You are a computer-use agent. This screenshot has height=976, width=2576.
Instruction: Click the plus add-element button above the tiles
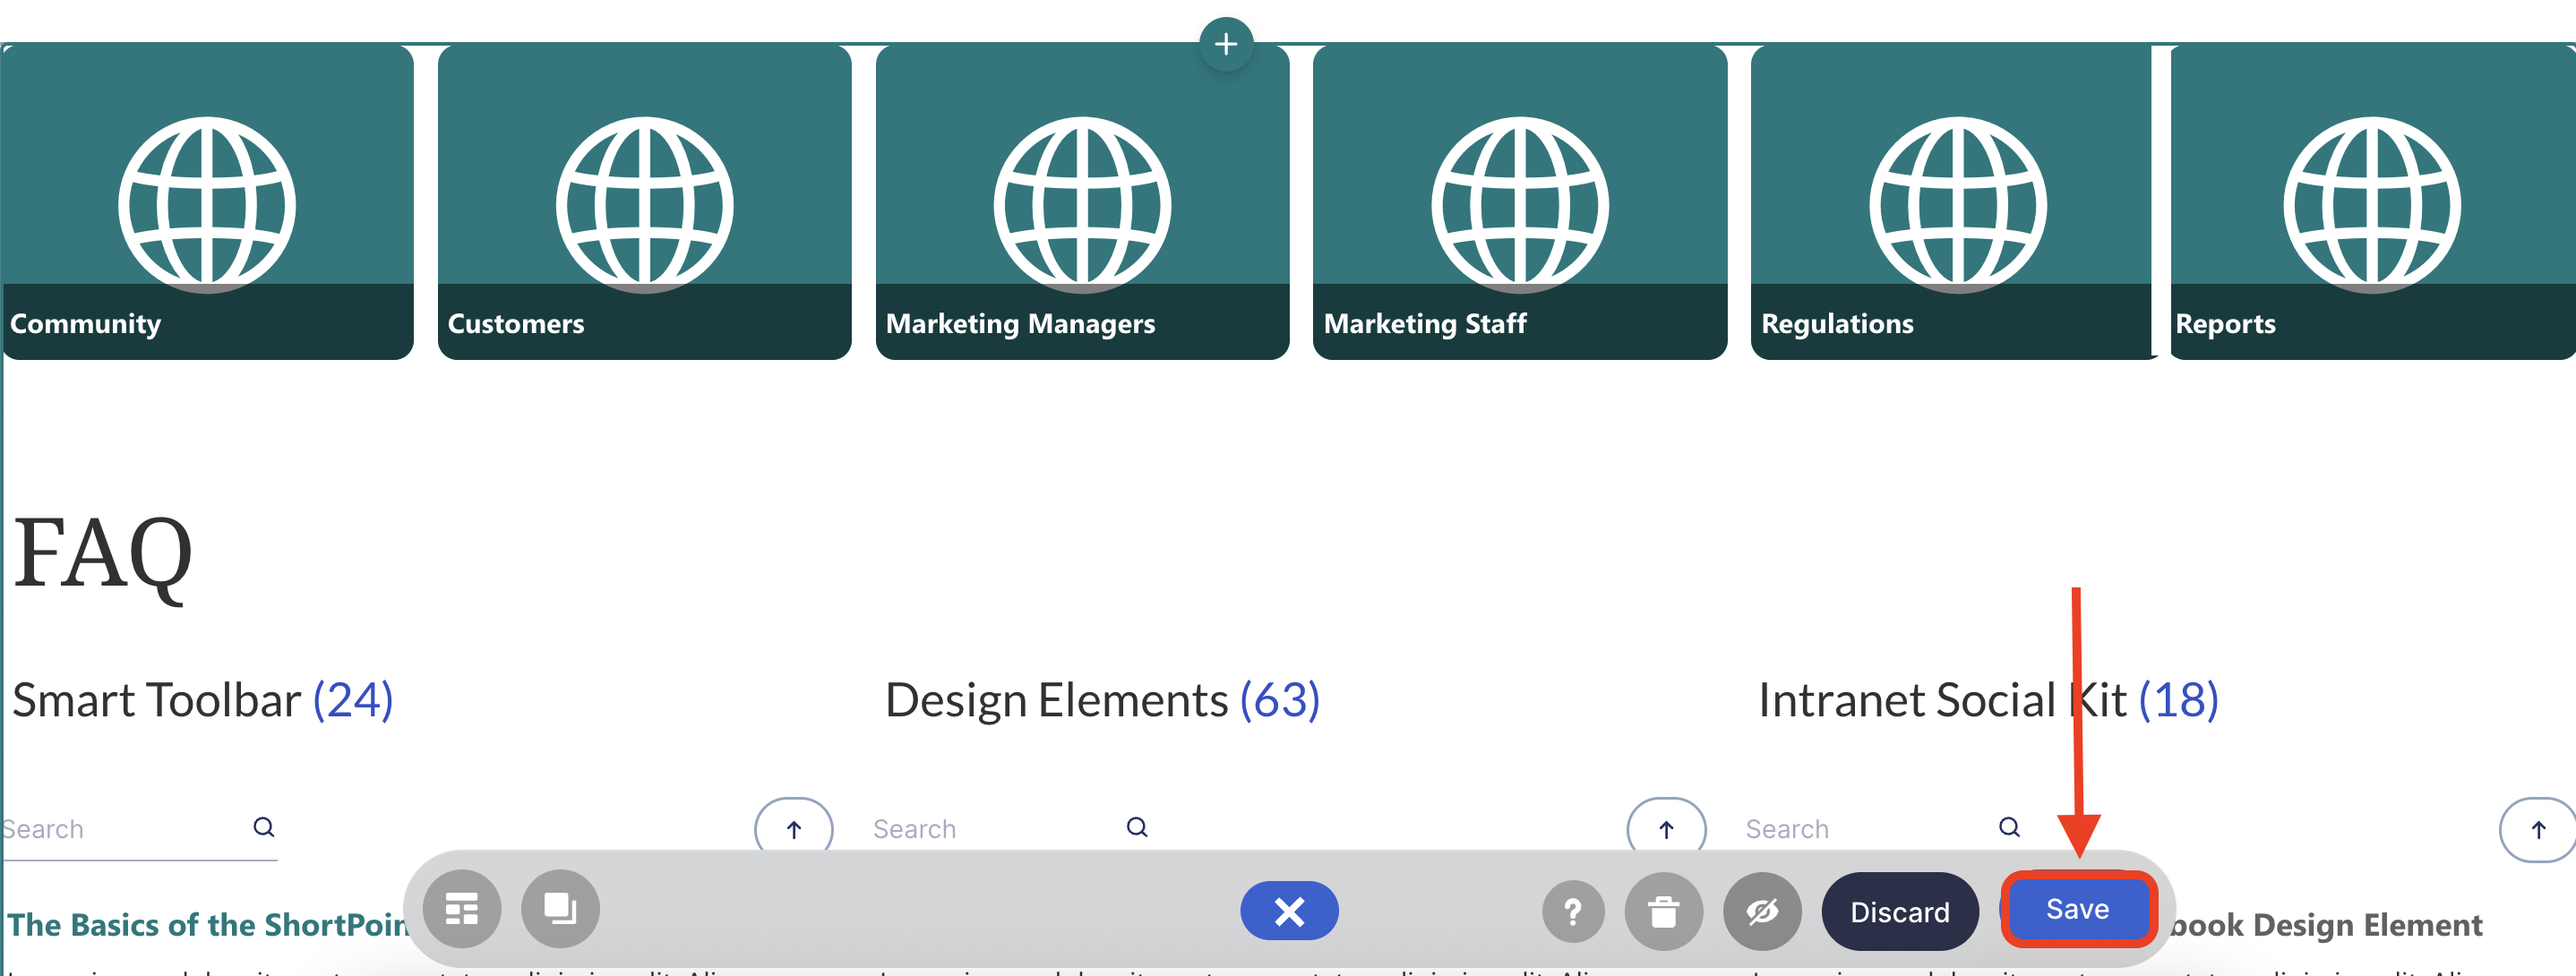coord(1225,44)
